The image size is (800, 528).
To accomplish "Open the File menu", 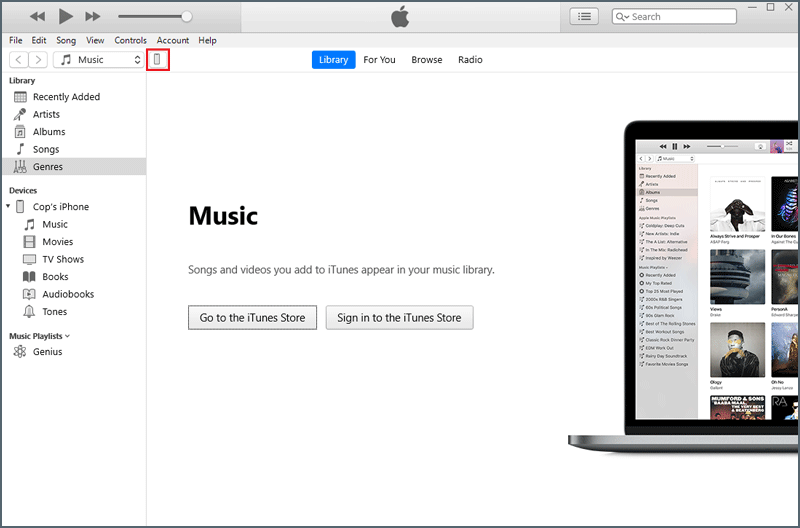I will click(x=16, y=40).
